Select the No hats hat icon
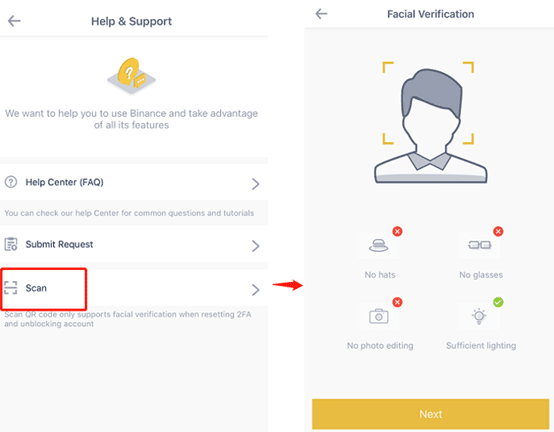The width and height of the screenshot is (554, 432). tap(378, 245)
